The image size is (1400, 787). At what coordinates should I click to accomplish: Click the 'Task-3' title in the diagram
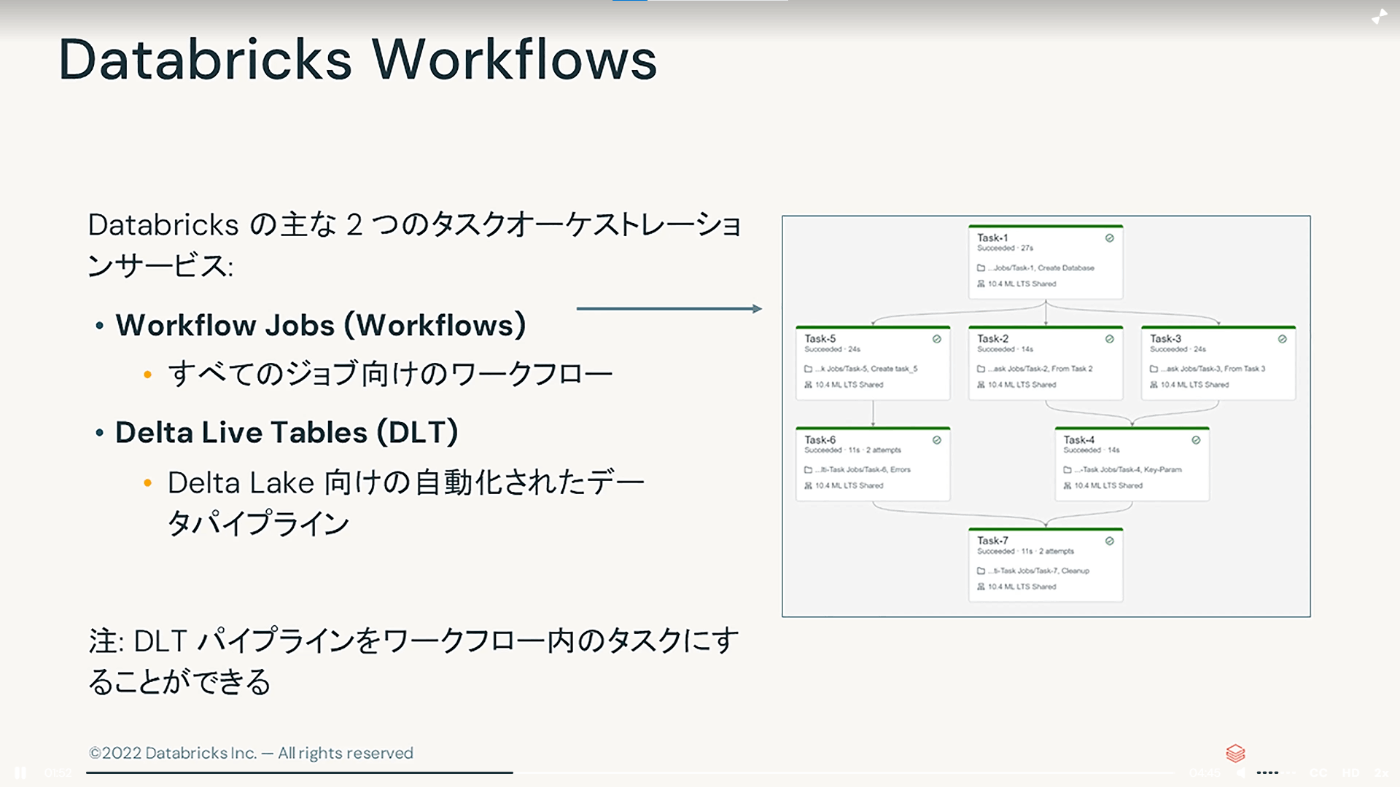click(1166, 339)
